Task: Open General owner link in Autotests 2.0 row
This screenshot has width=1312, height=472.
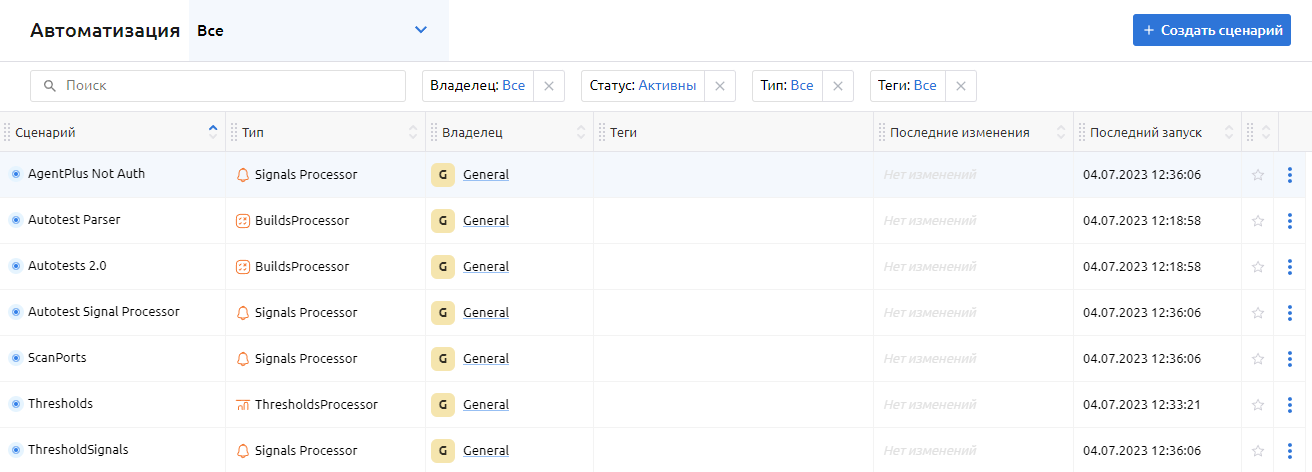Action: coord(486,267)
